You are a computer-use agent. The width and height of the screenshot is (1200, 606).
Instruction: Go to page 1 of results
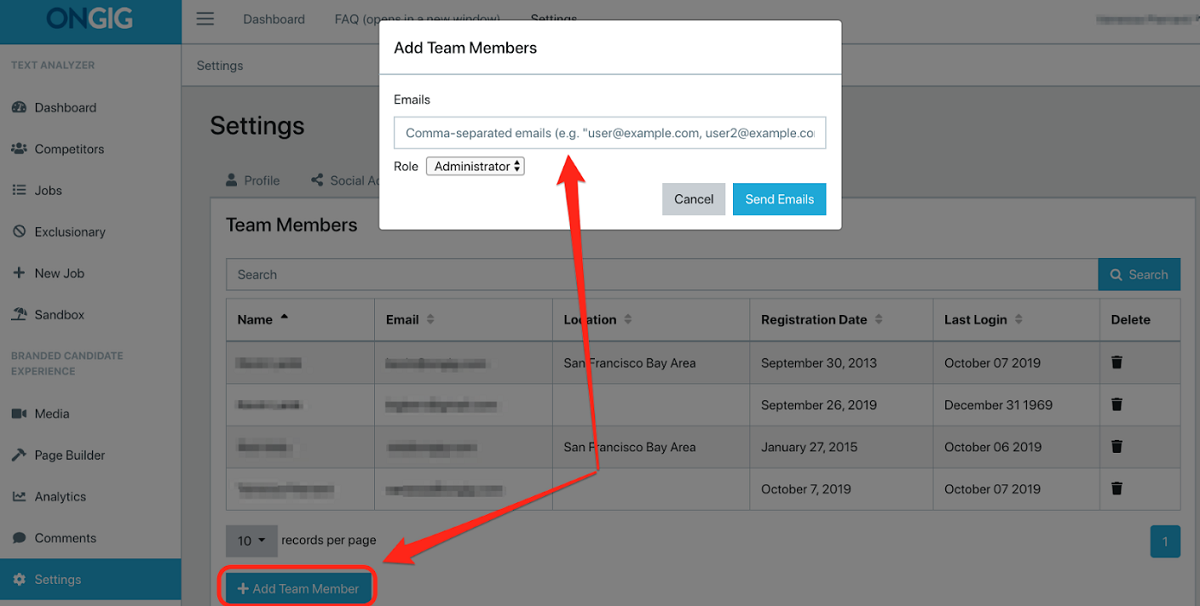[x=1165, y=541]
